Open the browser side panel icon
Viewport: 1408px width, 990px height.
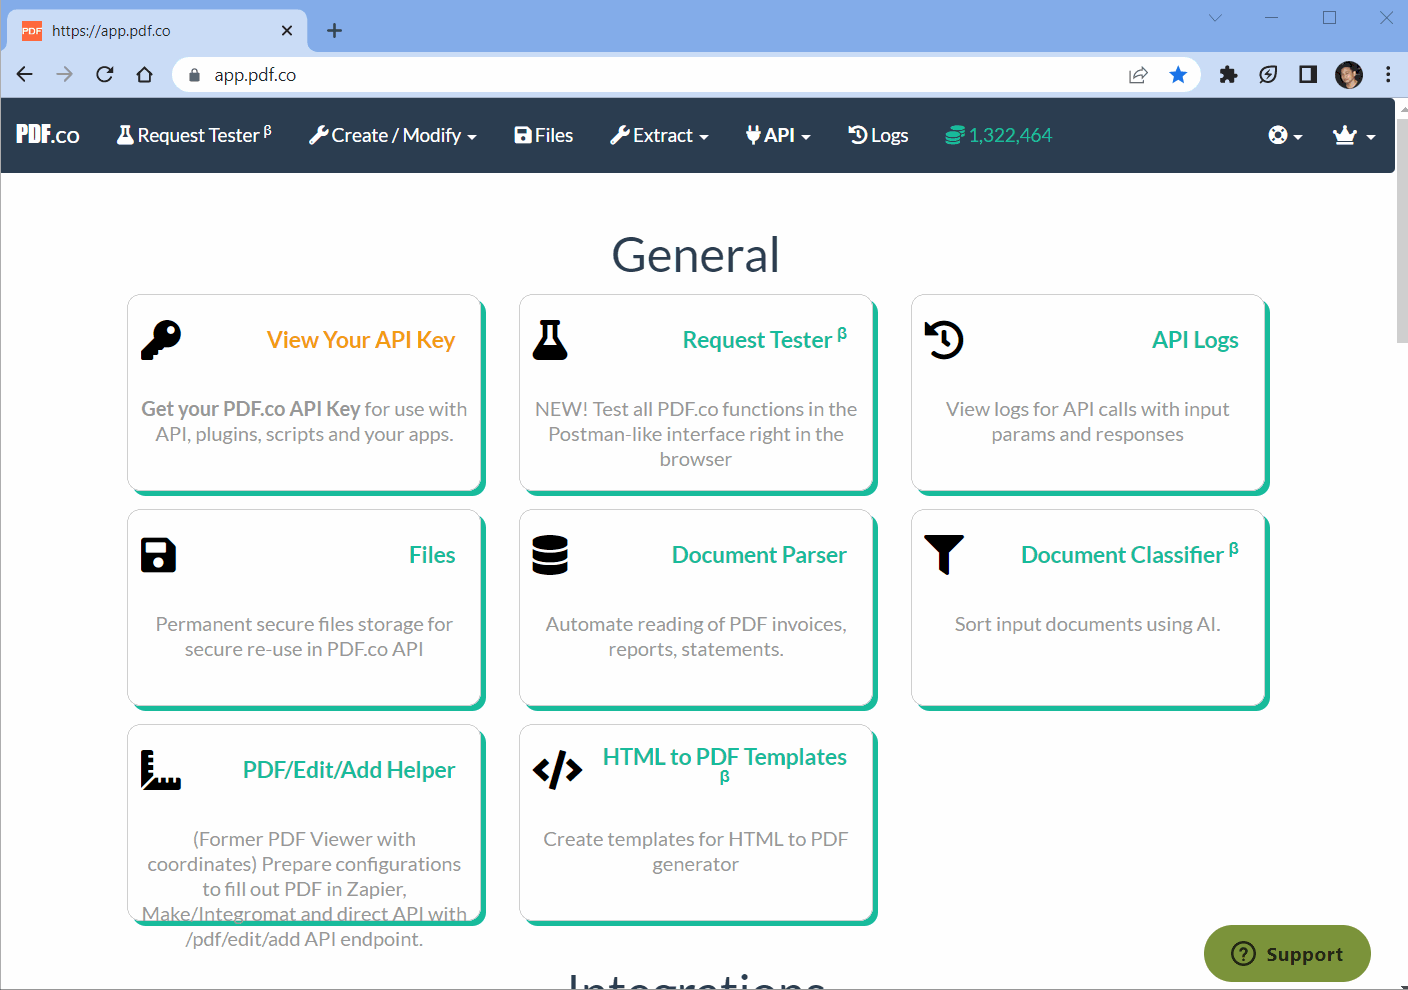1308,75
